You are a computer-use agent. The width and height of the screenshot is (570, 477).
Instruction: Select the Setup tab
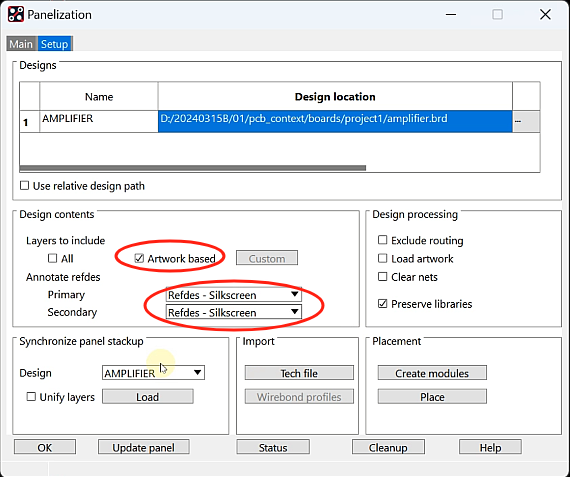(x=55, y=44)
